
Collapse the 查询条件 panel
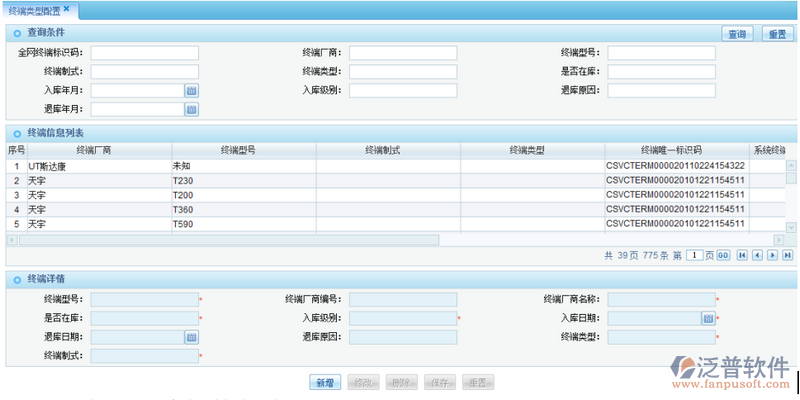(x=17, y=34)
